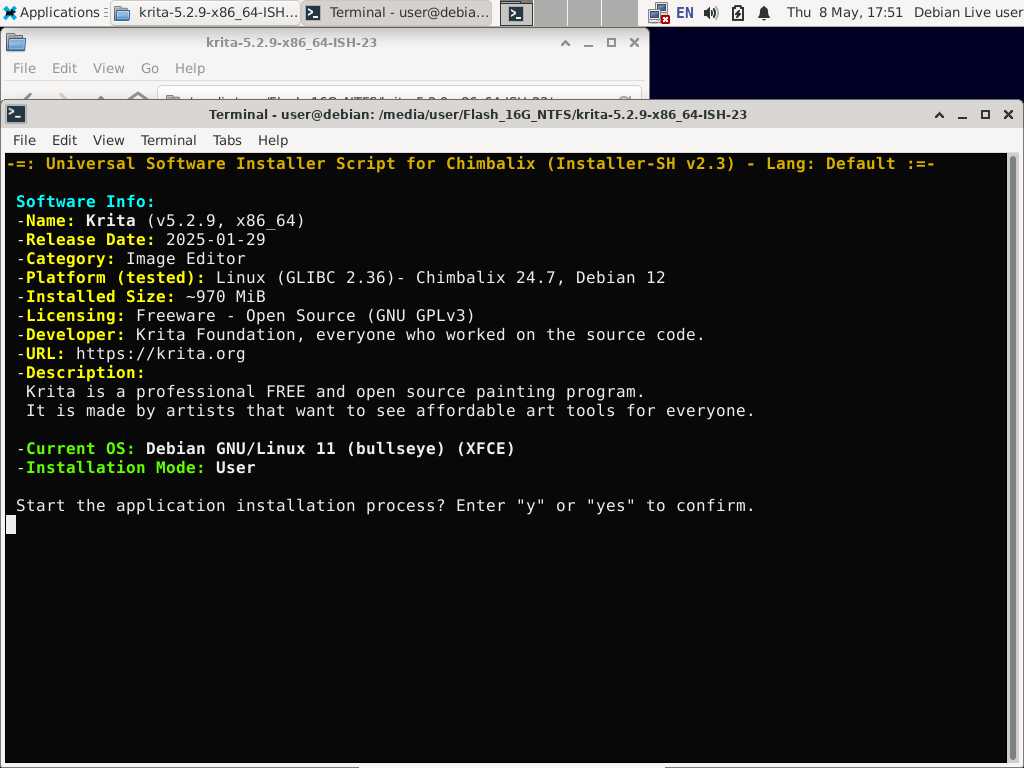Open Edit menu in the file manager window
This screenshot has height=768, width=1024.
click(65, 69)
